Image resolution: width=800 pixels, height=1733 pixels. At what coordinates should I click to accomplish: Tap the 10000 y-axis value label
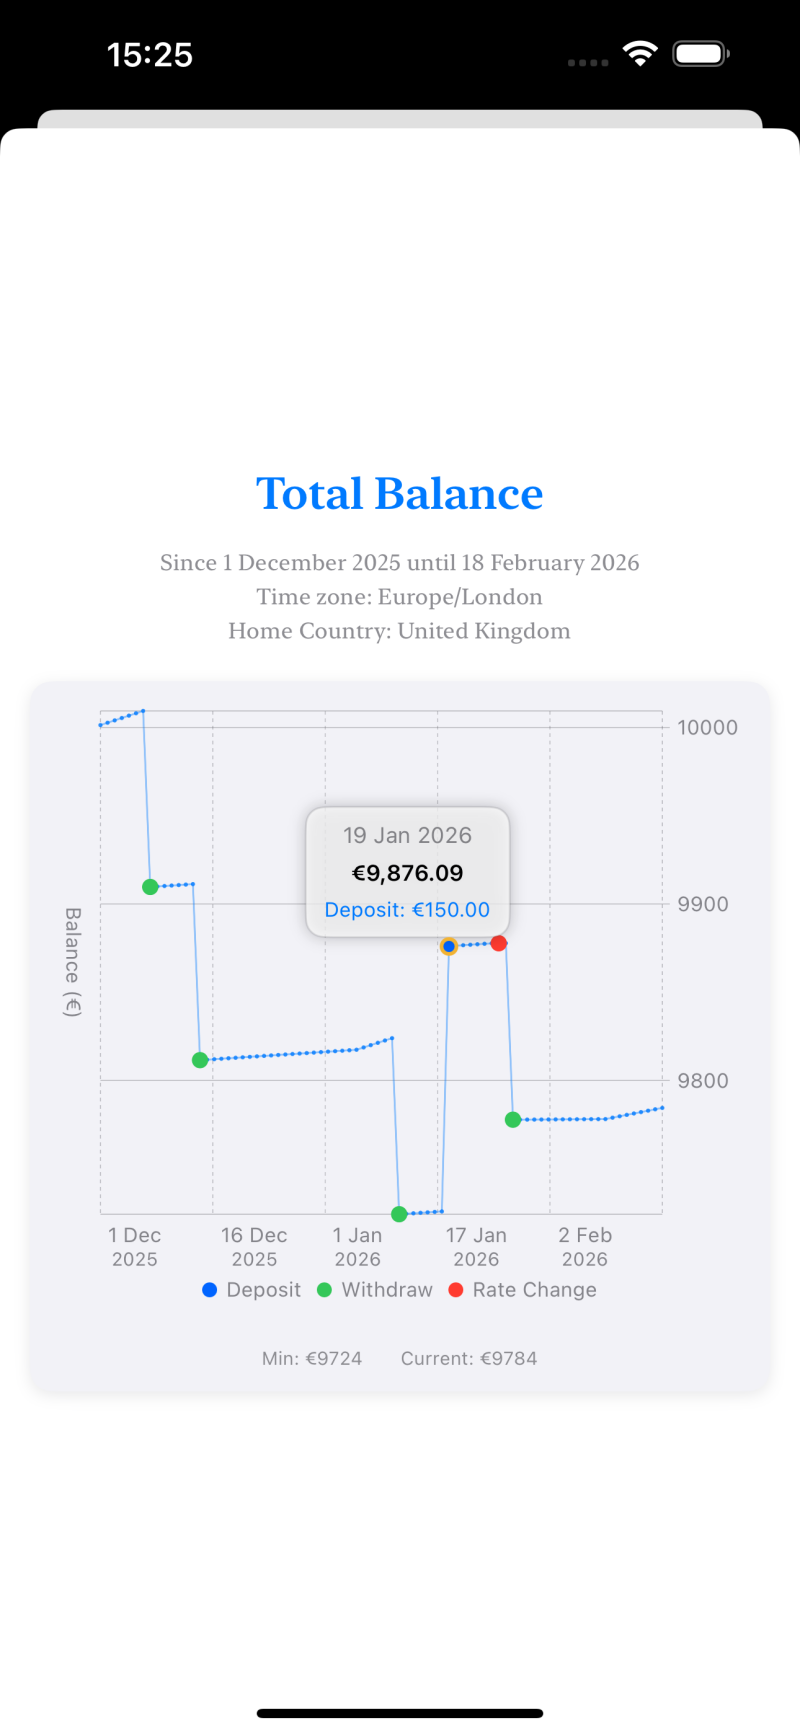707,727
